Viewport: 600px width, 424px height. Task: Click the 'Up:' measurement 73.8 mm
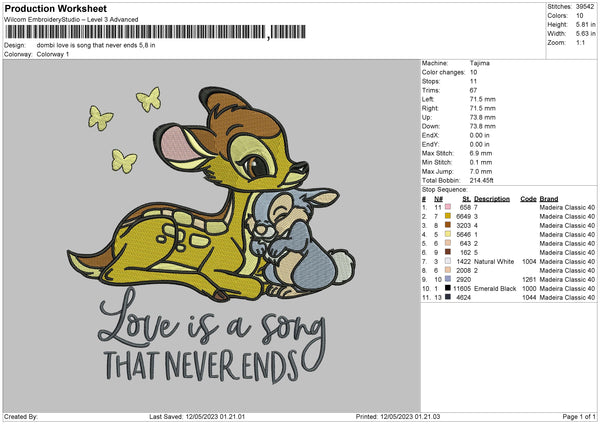(x=483, y=117)
